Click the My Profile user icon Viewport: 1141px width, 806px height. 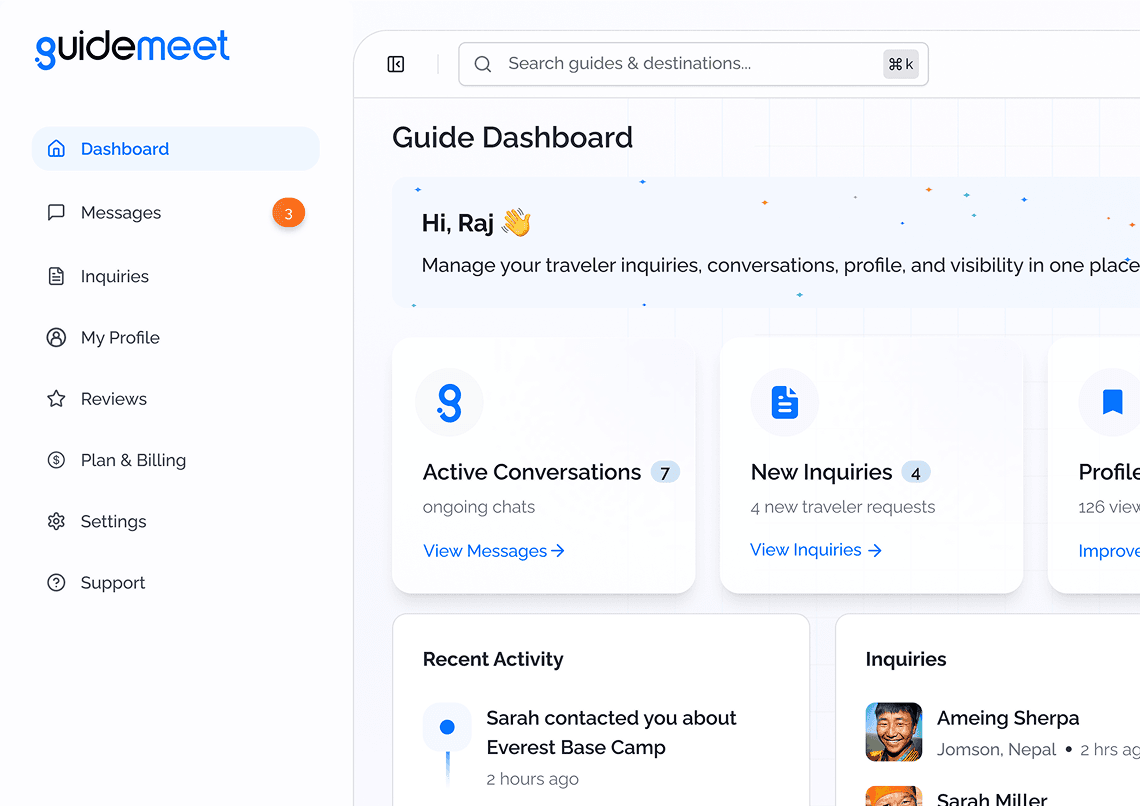point(56,338)
